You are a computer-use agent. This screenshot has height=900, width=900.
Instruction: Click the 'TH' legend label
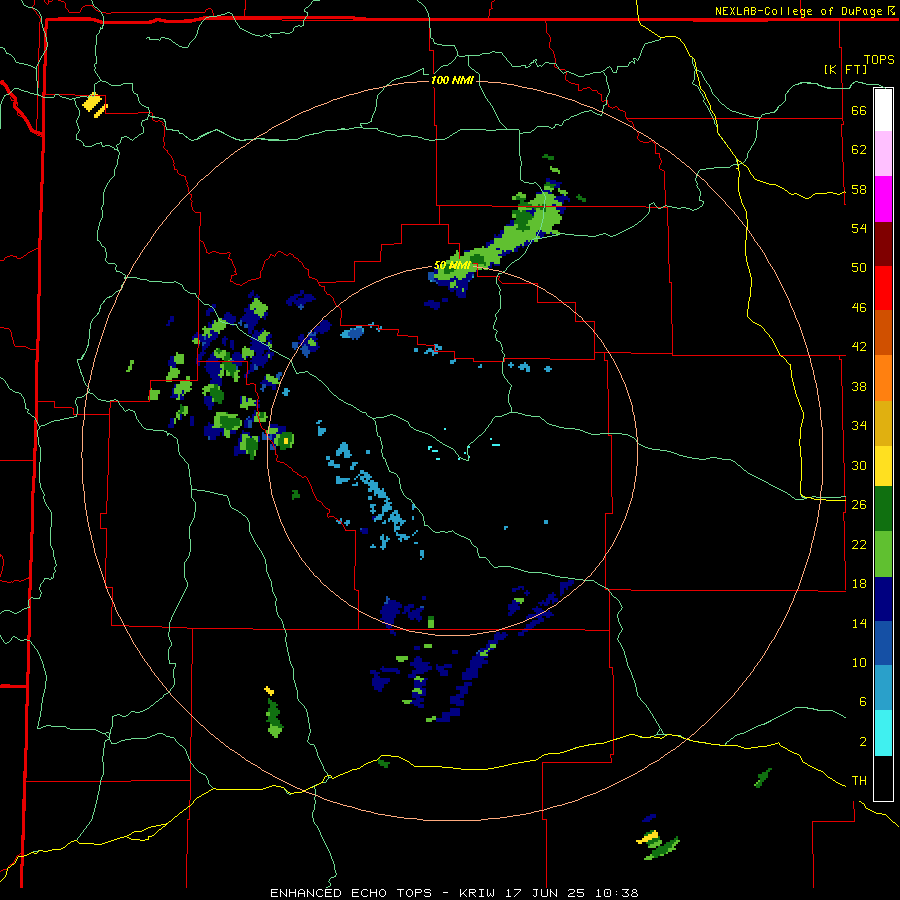pyautogui.click(x=859, y=781)
